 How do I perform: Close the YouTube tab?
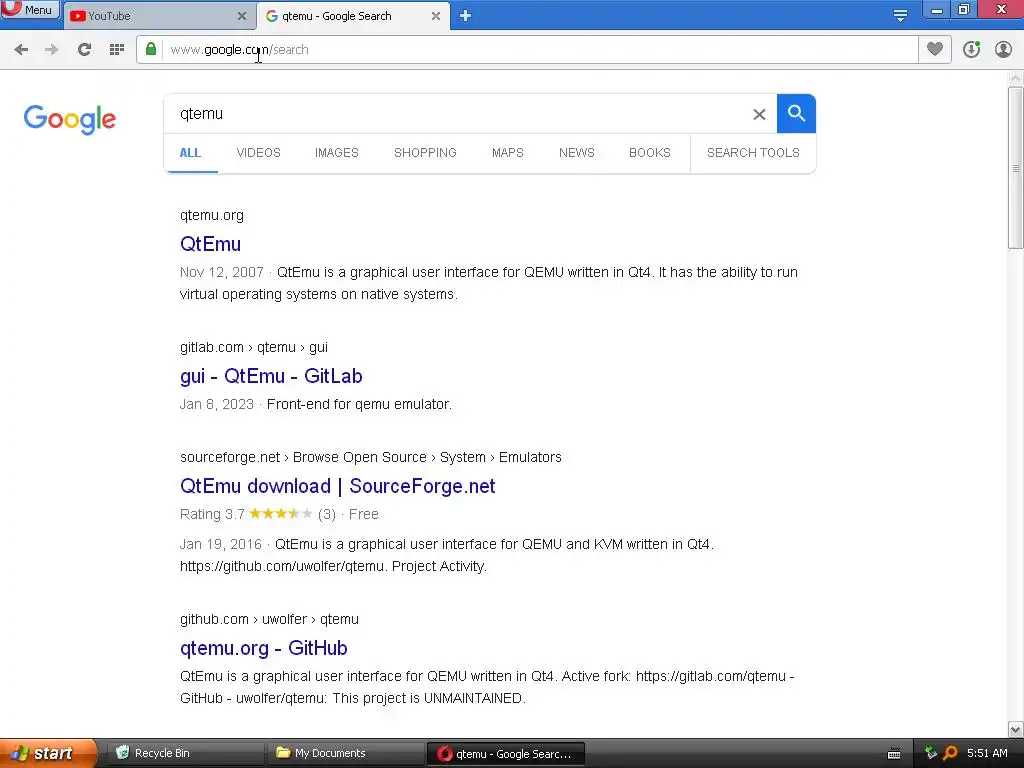pyautogui.click(x=242, y=16)
